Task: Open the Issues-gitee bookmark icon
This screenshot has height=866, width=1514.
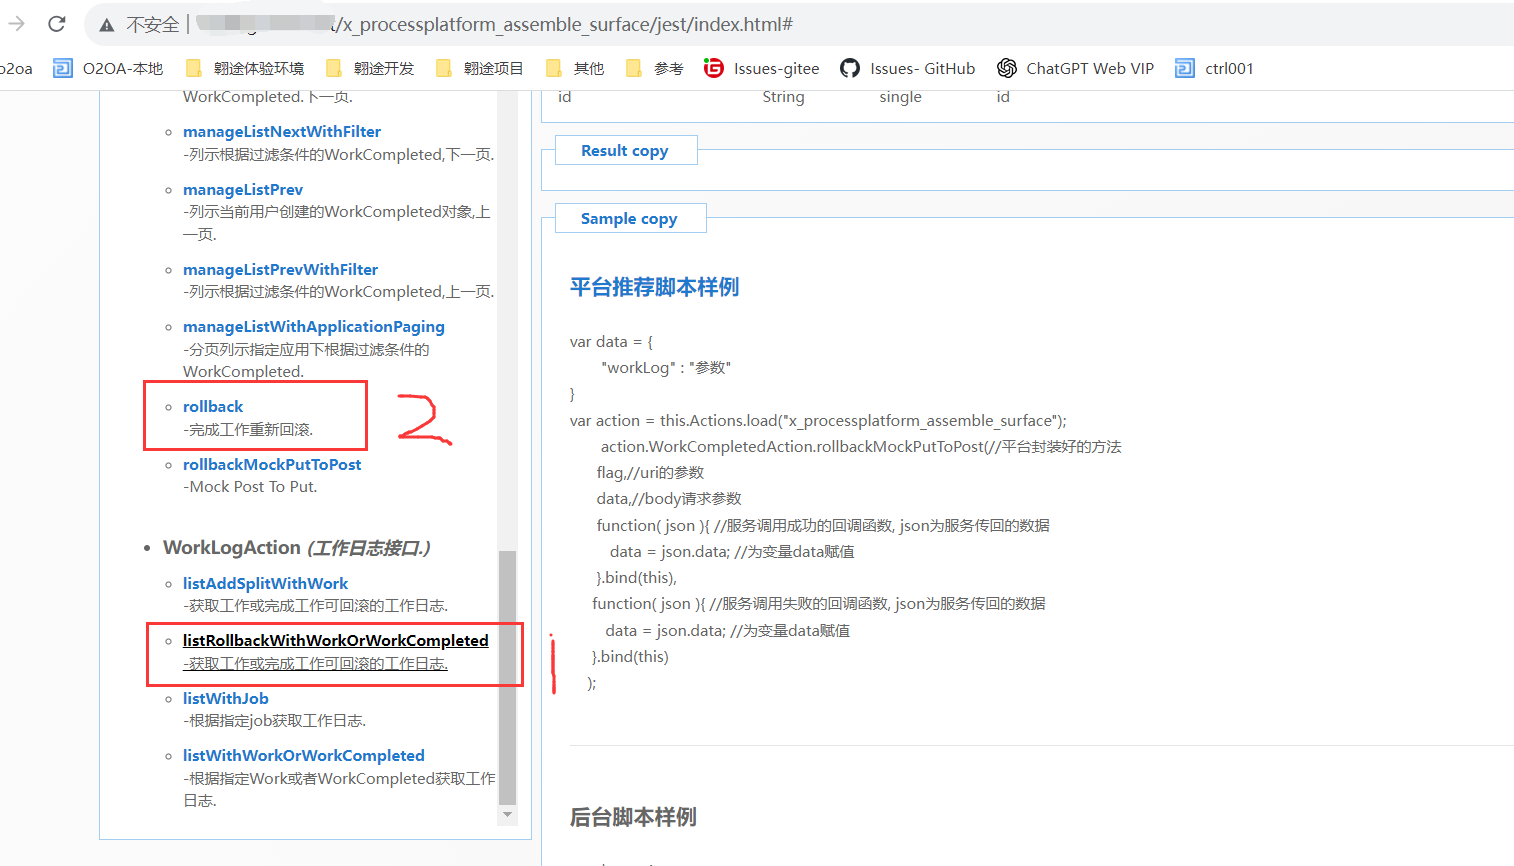Action: pyautogui.click(x=713, y=68)
